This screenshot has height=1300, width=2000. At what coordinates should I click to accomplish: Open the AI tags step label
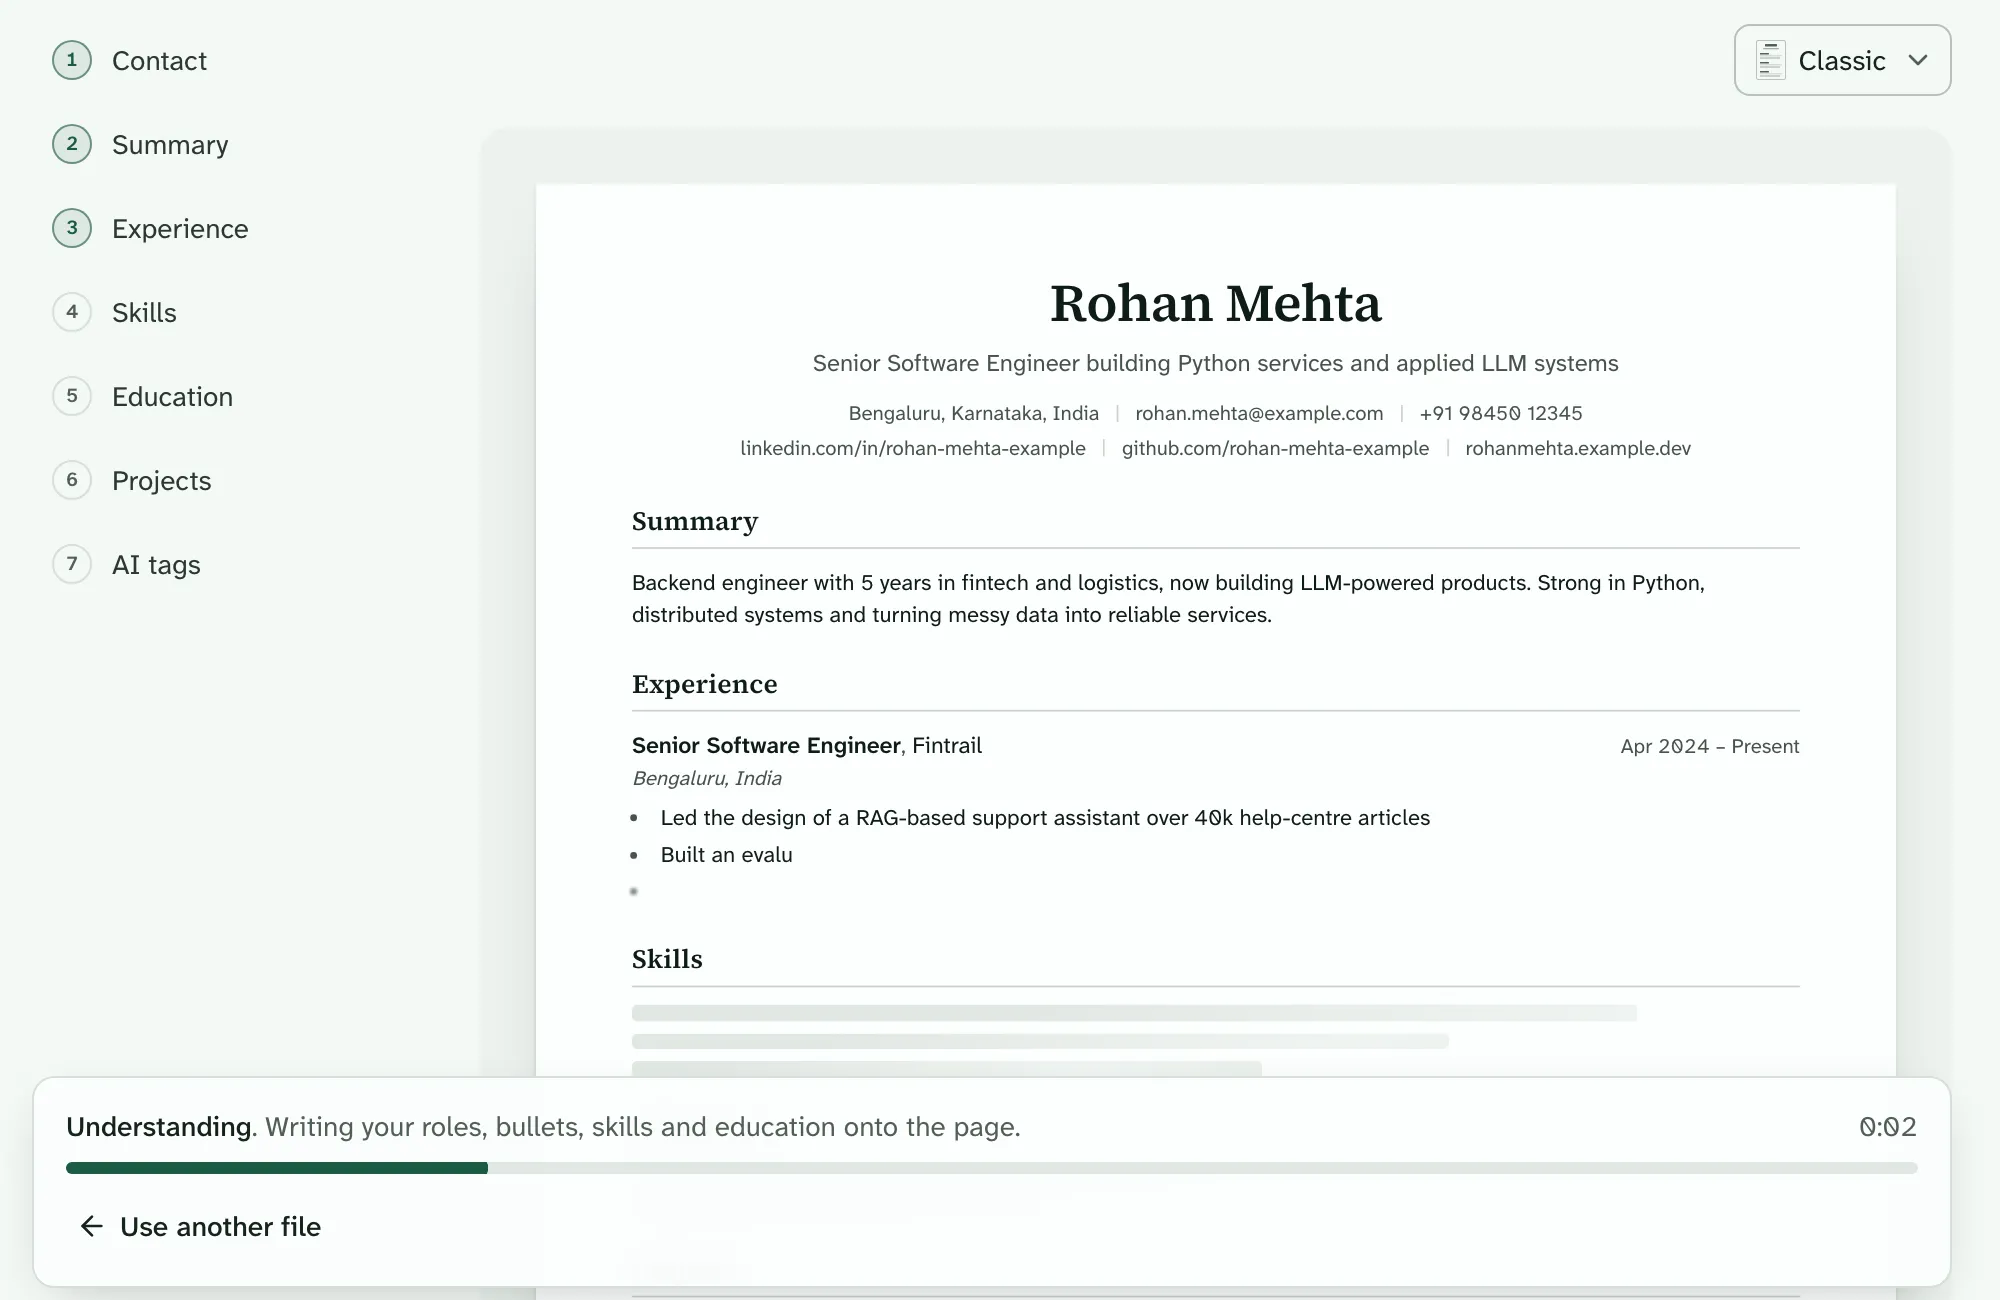tap(156, 565)
